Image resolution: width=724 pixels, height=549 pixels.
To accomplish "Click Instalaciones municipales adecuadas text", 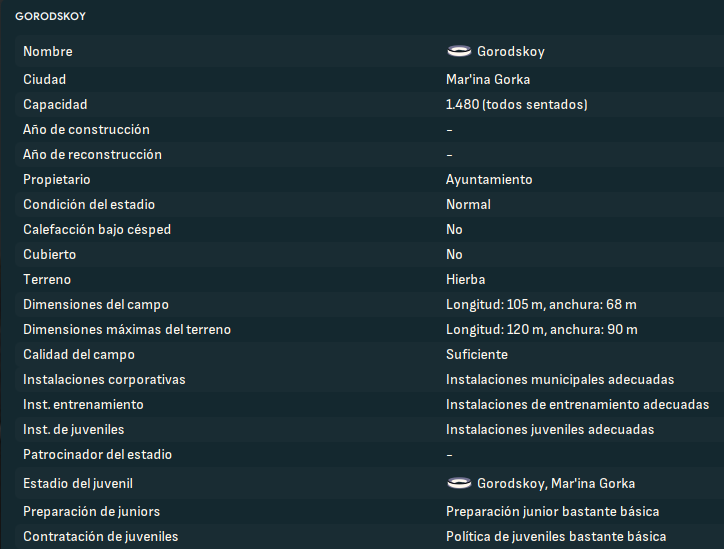I will [x=560, y=380].
